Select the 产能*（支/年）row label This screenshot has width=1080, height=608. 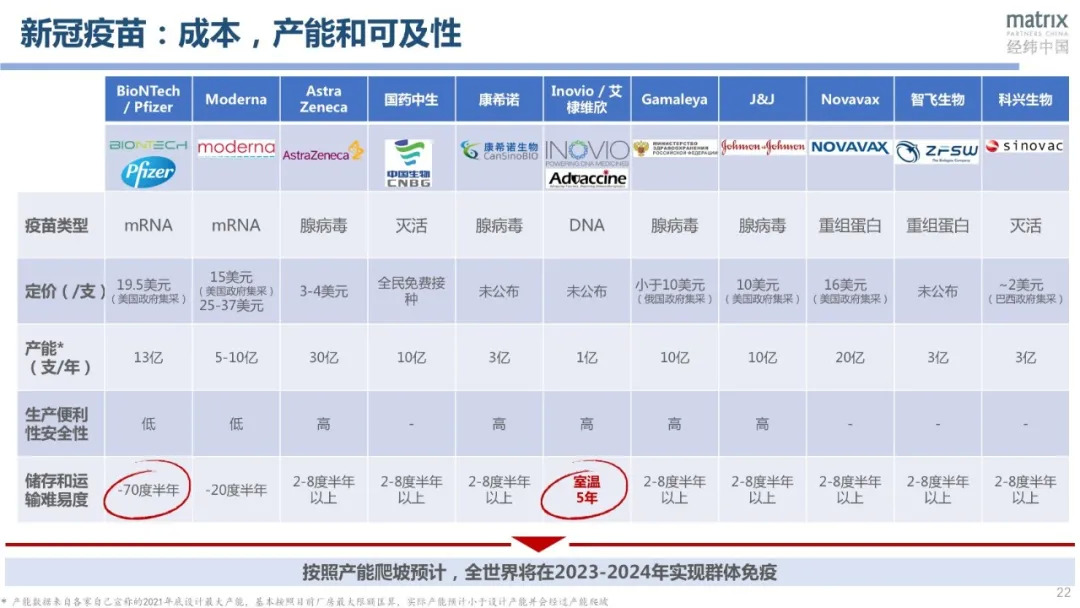click(59, 357)
